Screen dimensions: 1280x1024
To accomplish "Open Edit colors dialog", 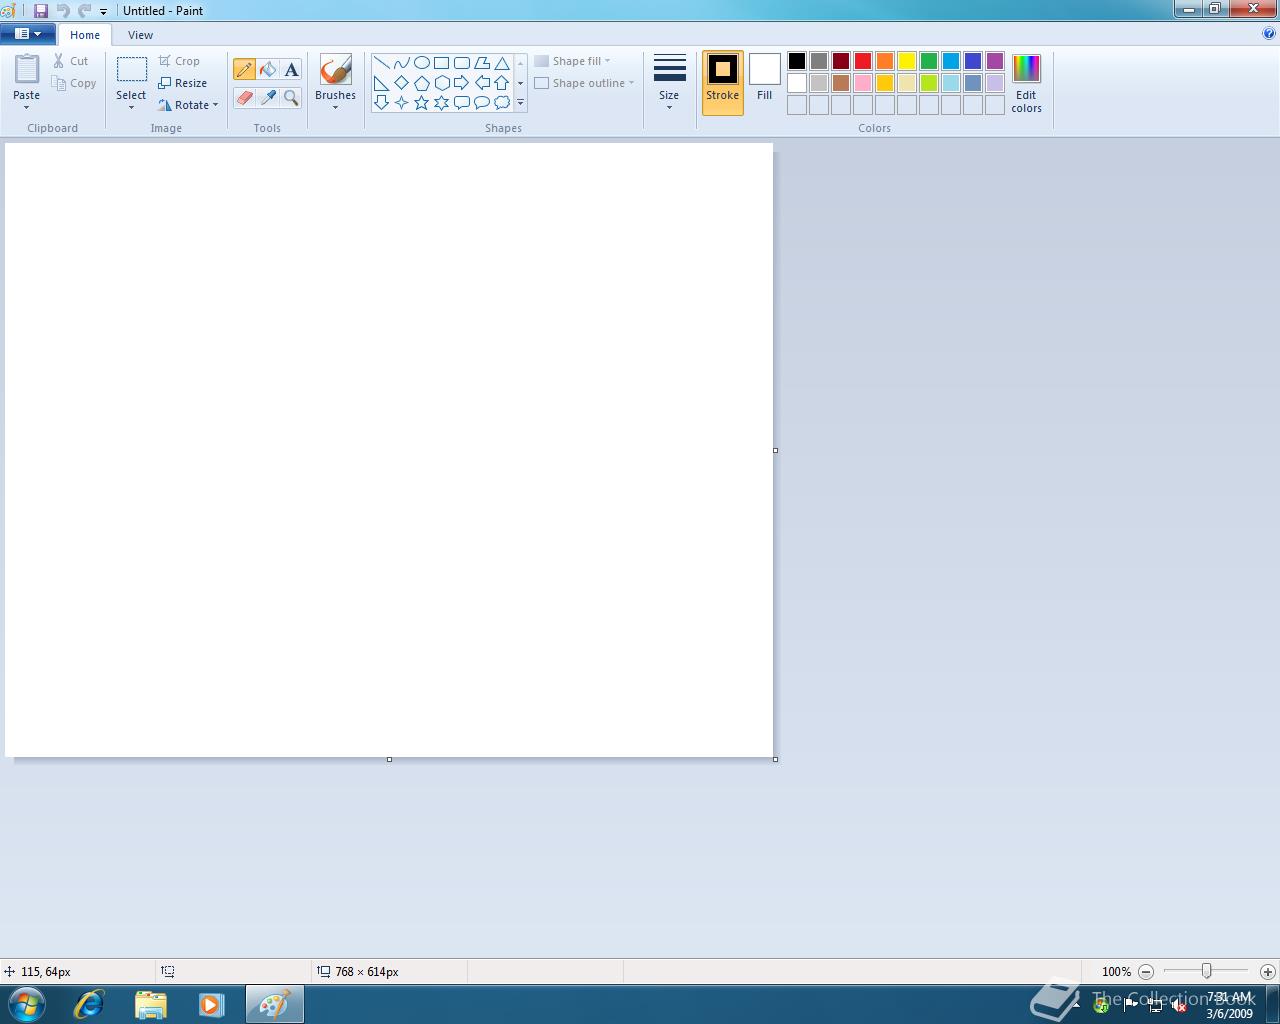I will click(1026, 84).
